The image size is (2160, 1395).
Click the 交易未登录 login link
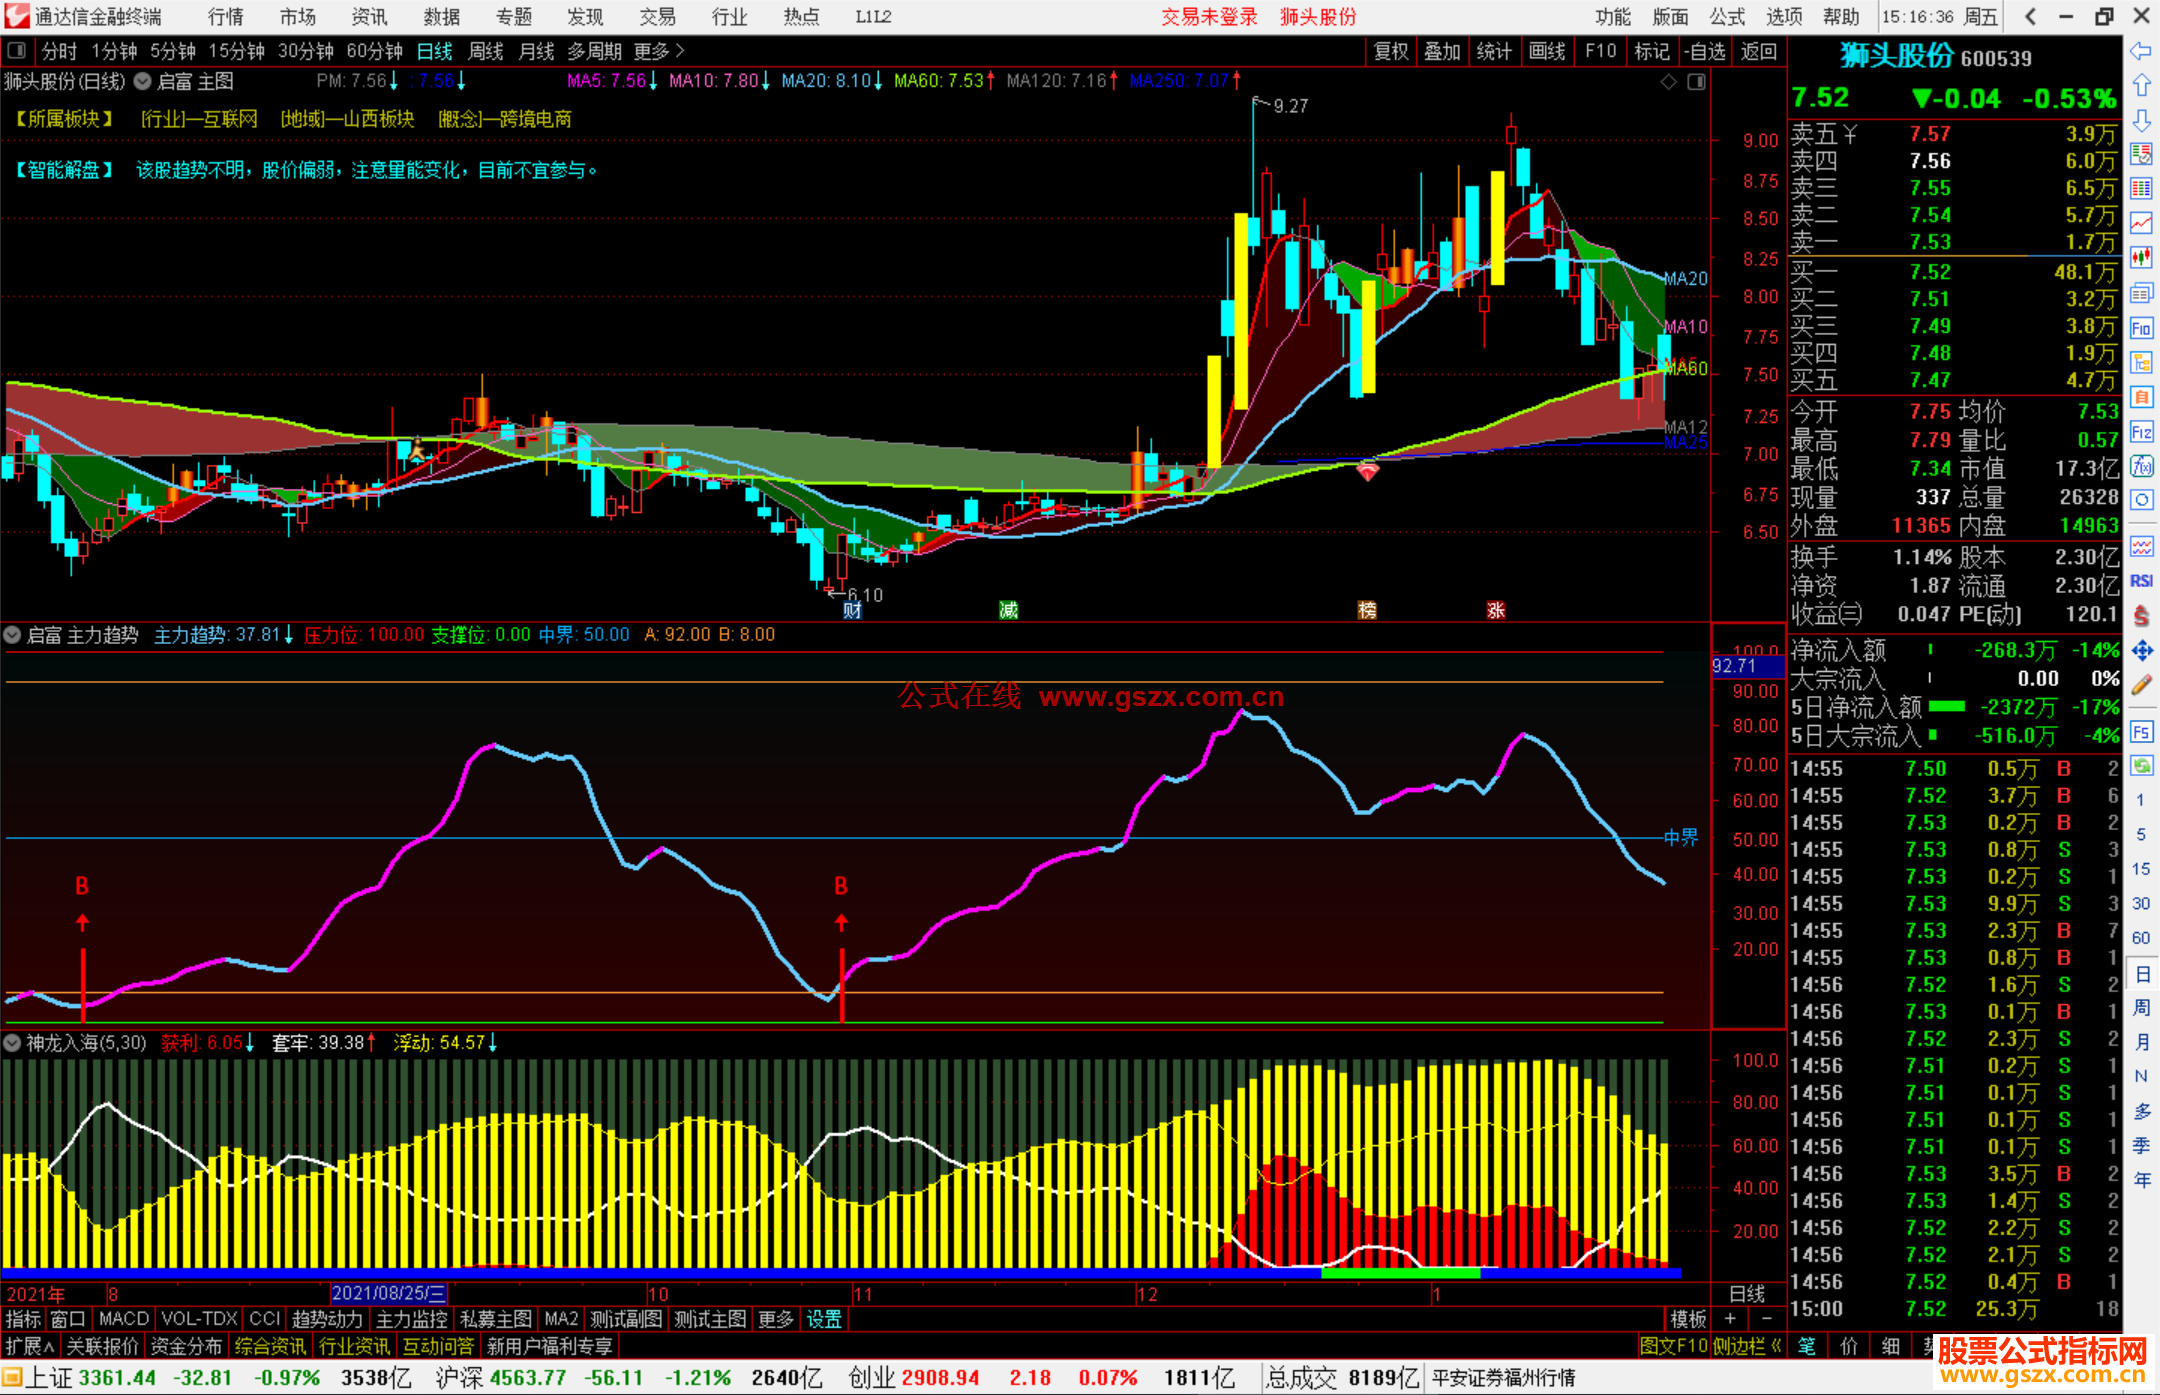[x=1209, y=16]
